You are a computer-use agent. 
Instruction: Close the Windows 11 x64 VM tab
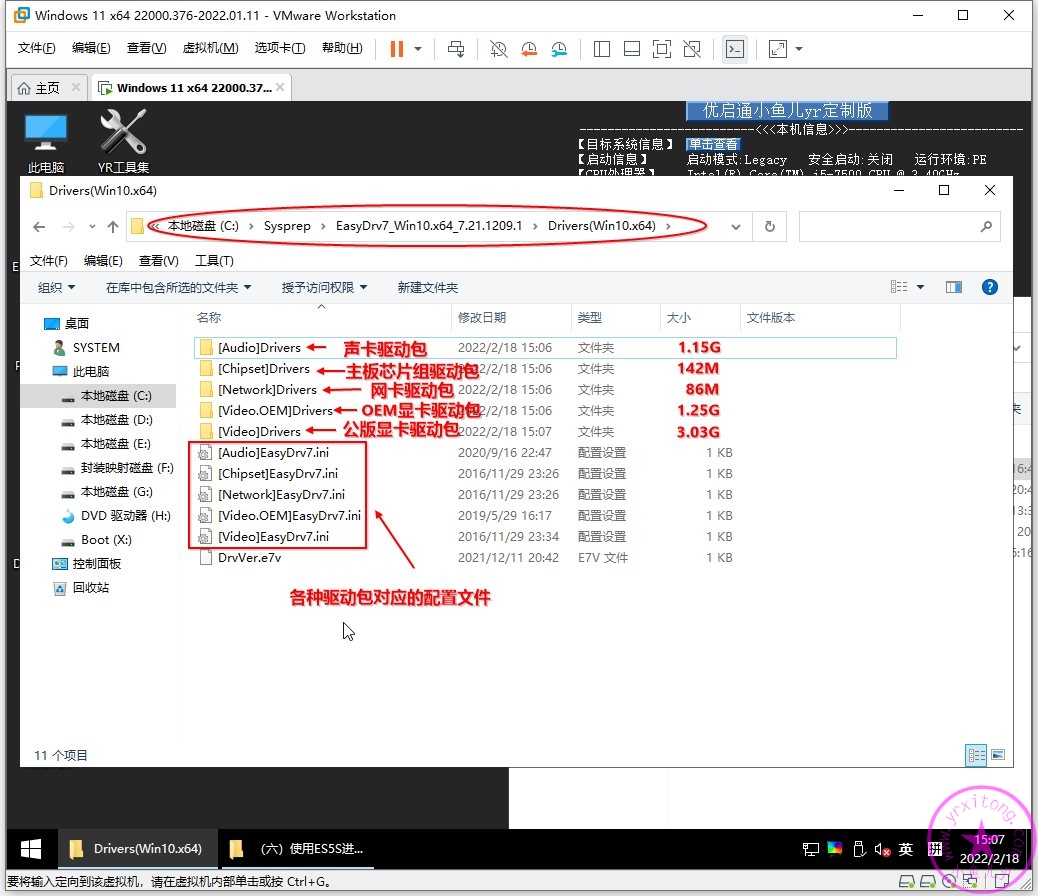[x=281, y=87]
